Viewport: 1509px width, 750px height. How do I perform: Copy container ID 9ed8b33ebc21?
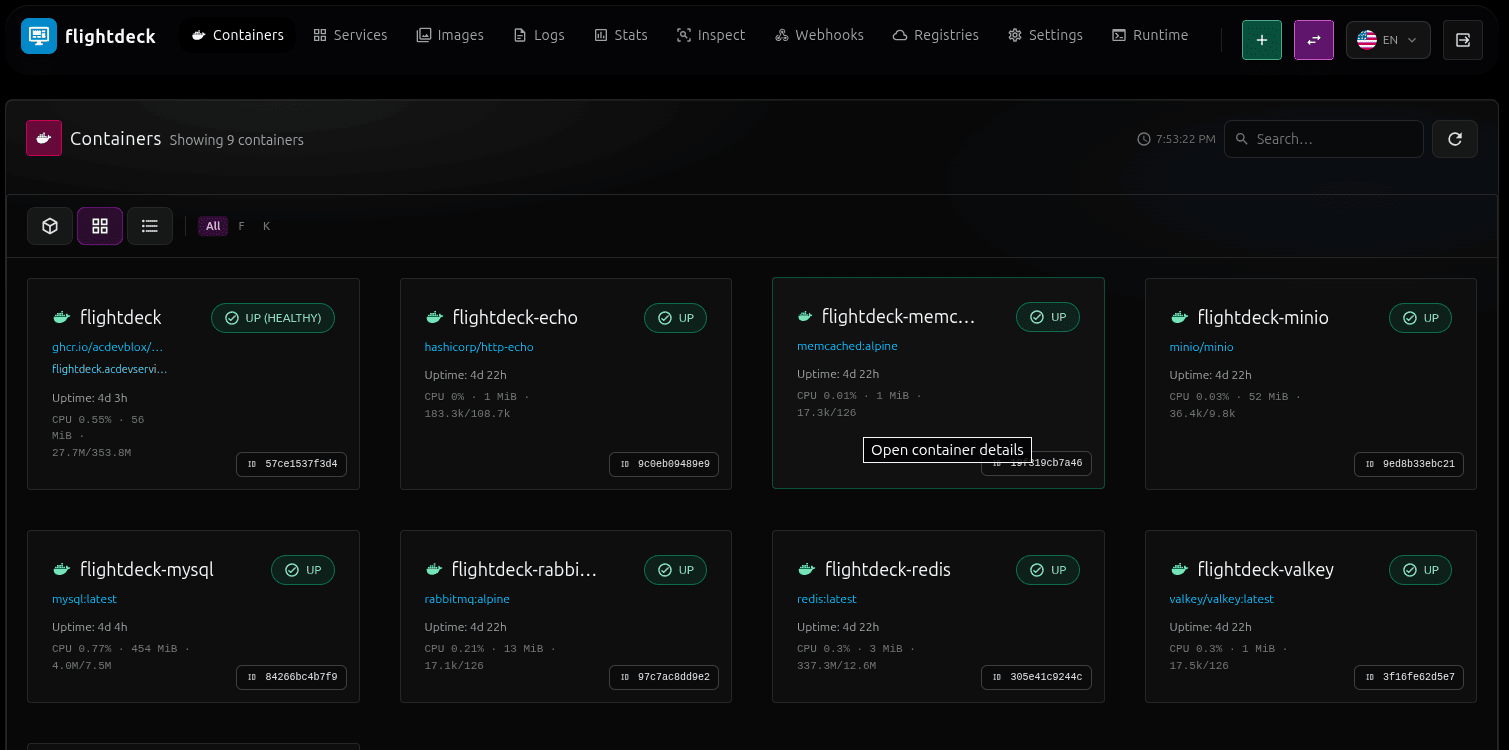coord(1409,464)
